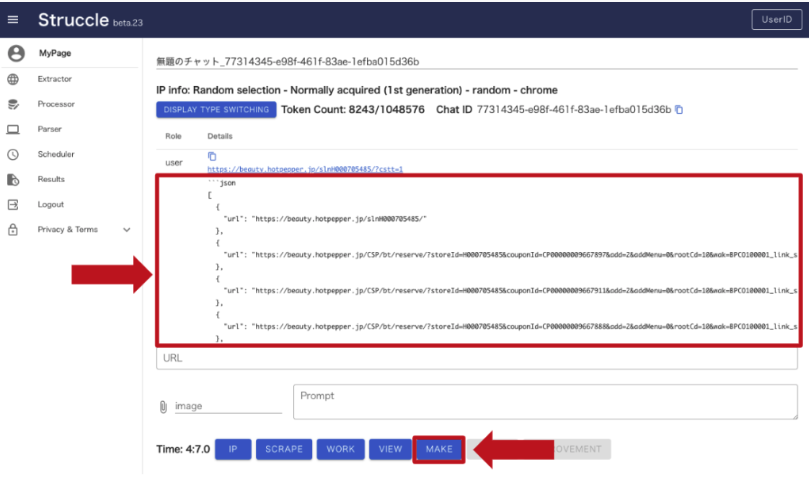Click the UserID button
Image resolution: width=809 pixels, height=494 pixels.
pos(776,20)
